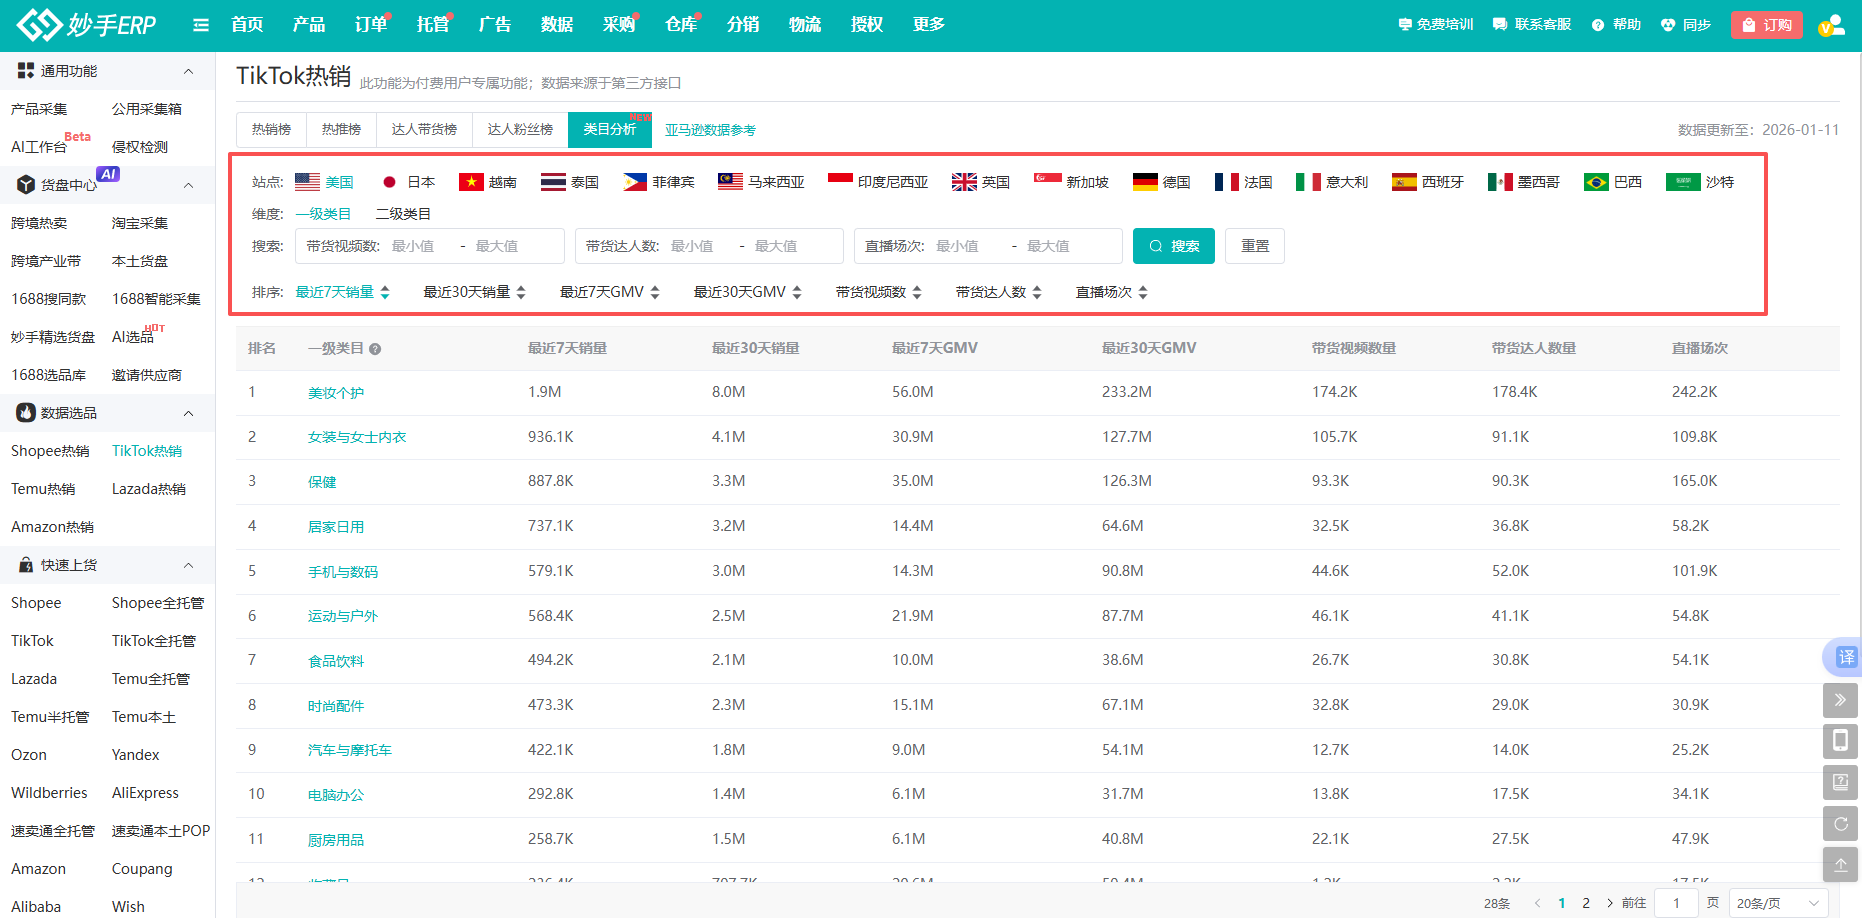
Task: Click the hamburger menu collapse icon
Action: tap(201, 25)
